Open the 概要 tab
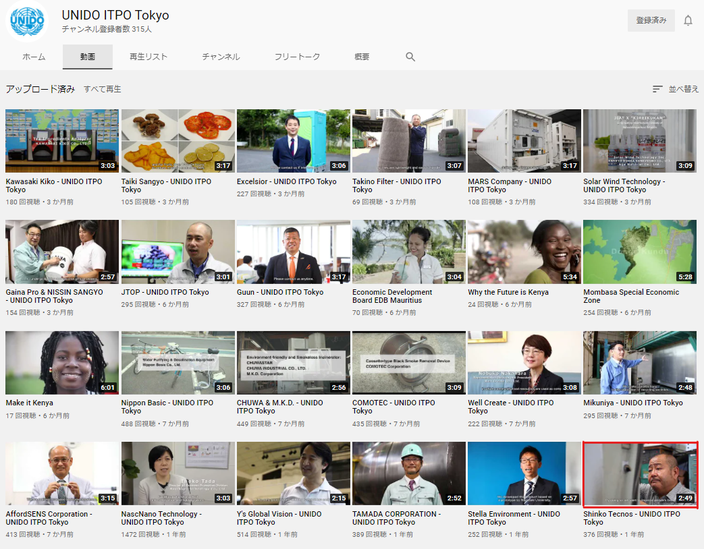Viewport: 704px width, 549px height. (x=362, y=57)
